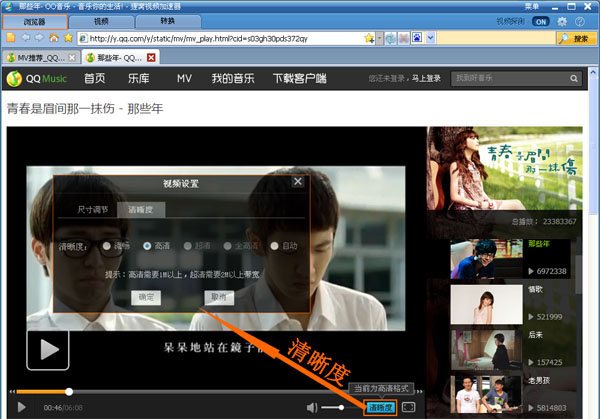
Task: Play video from the control bar
Action: click(x=21, y=407)
